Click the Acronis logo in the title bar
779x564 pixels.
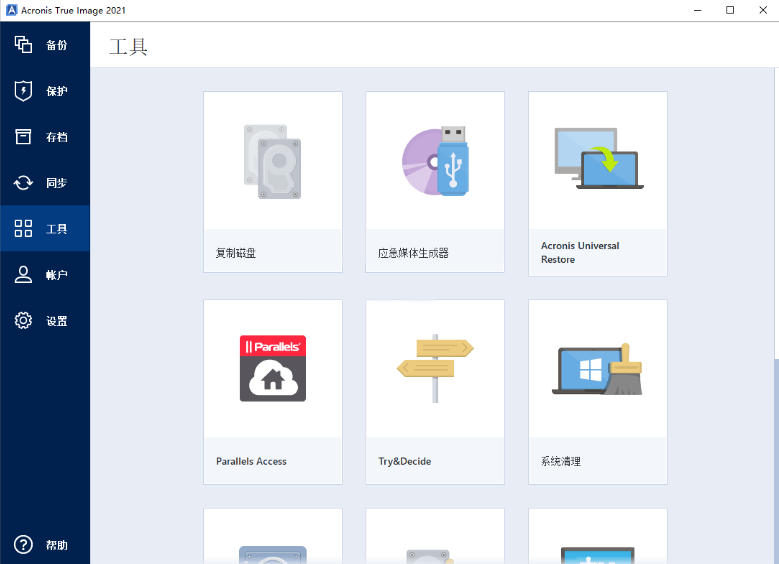click(x=11, y=10)
